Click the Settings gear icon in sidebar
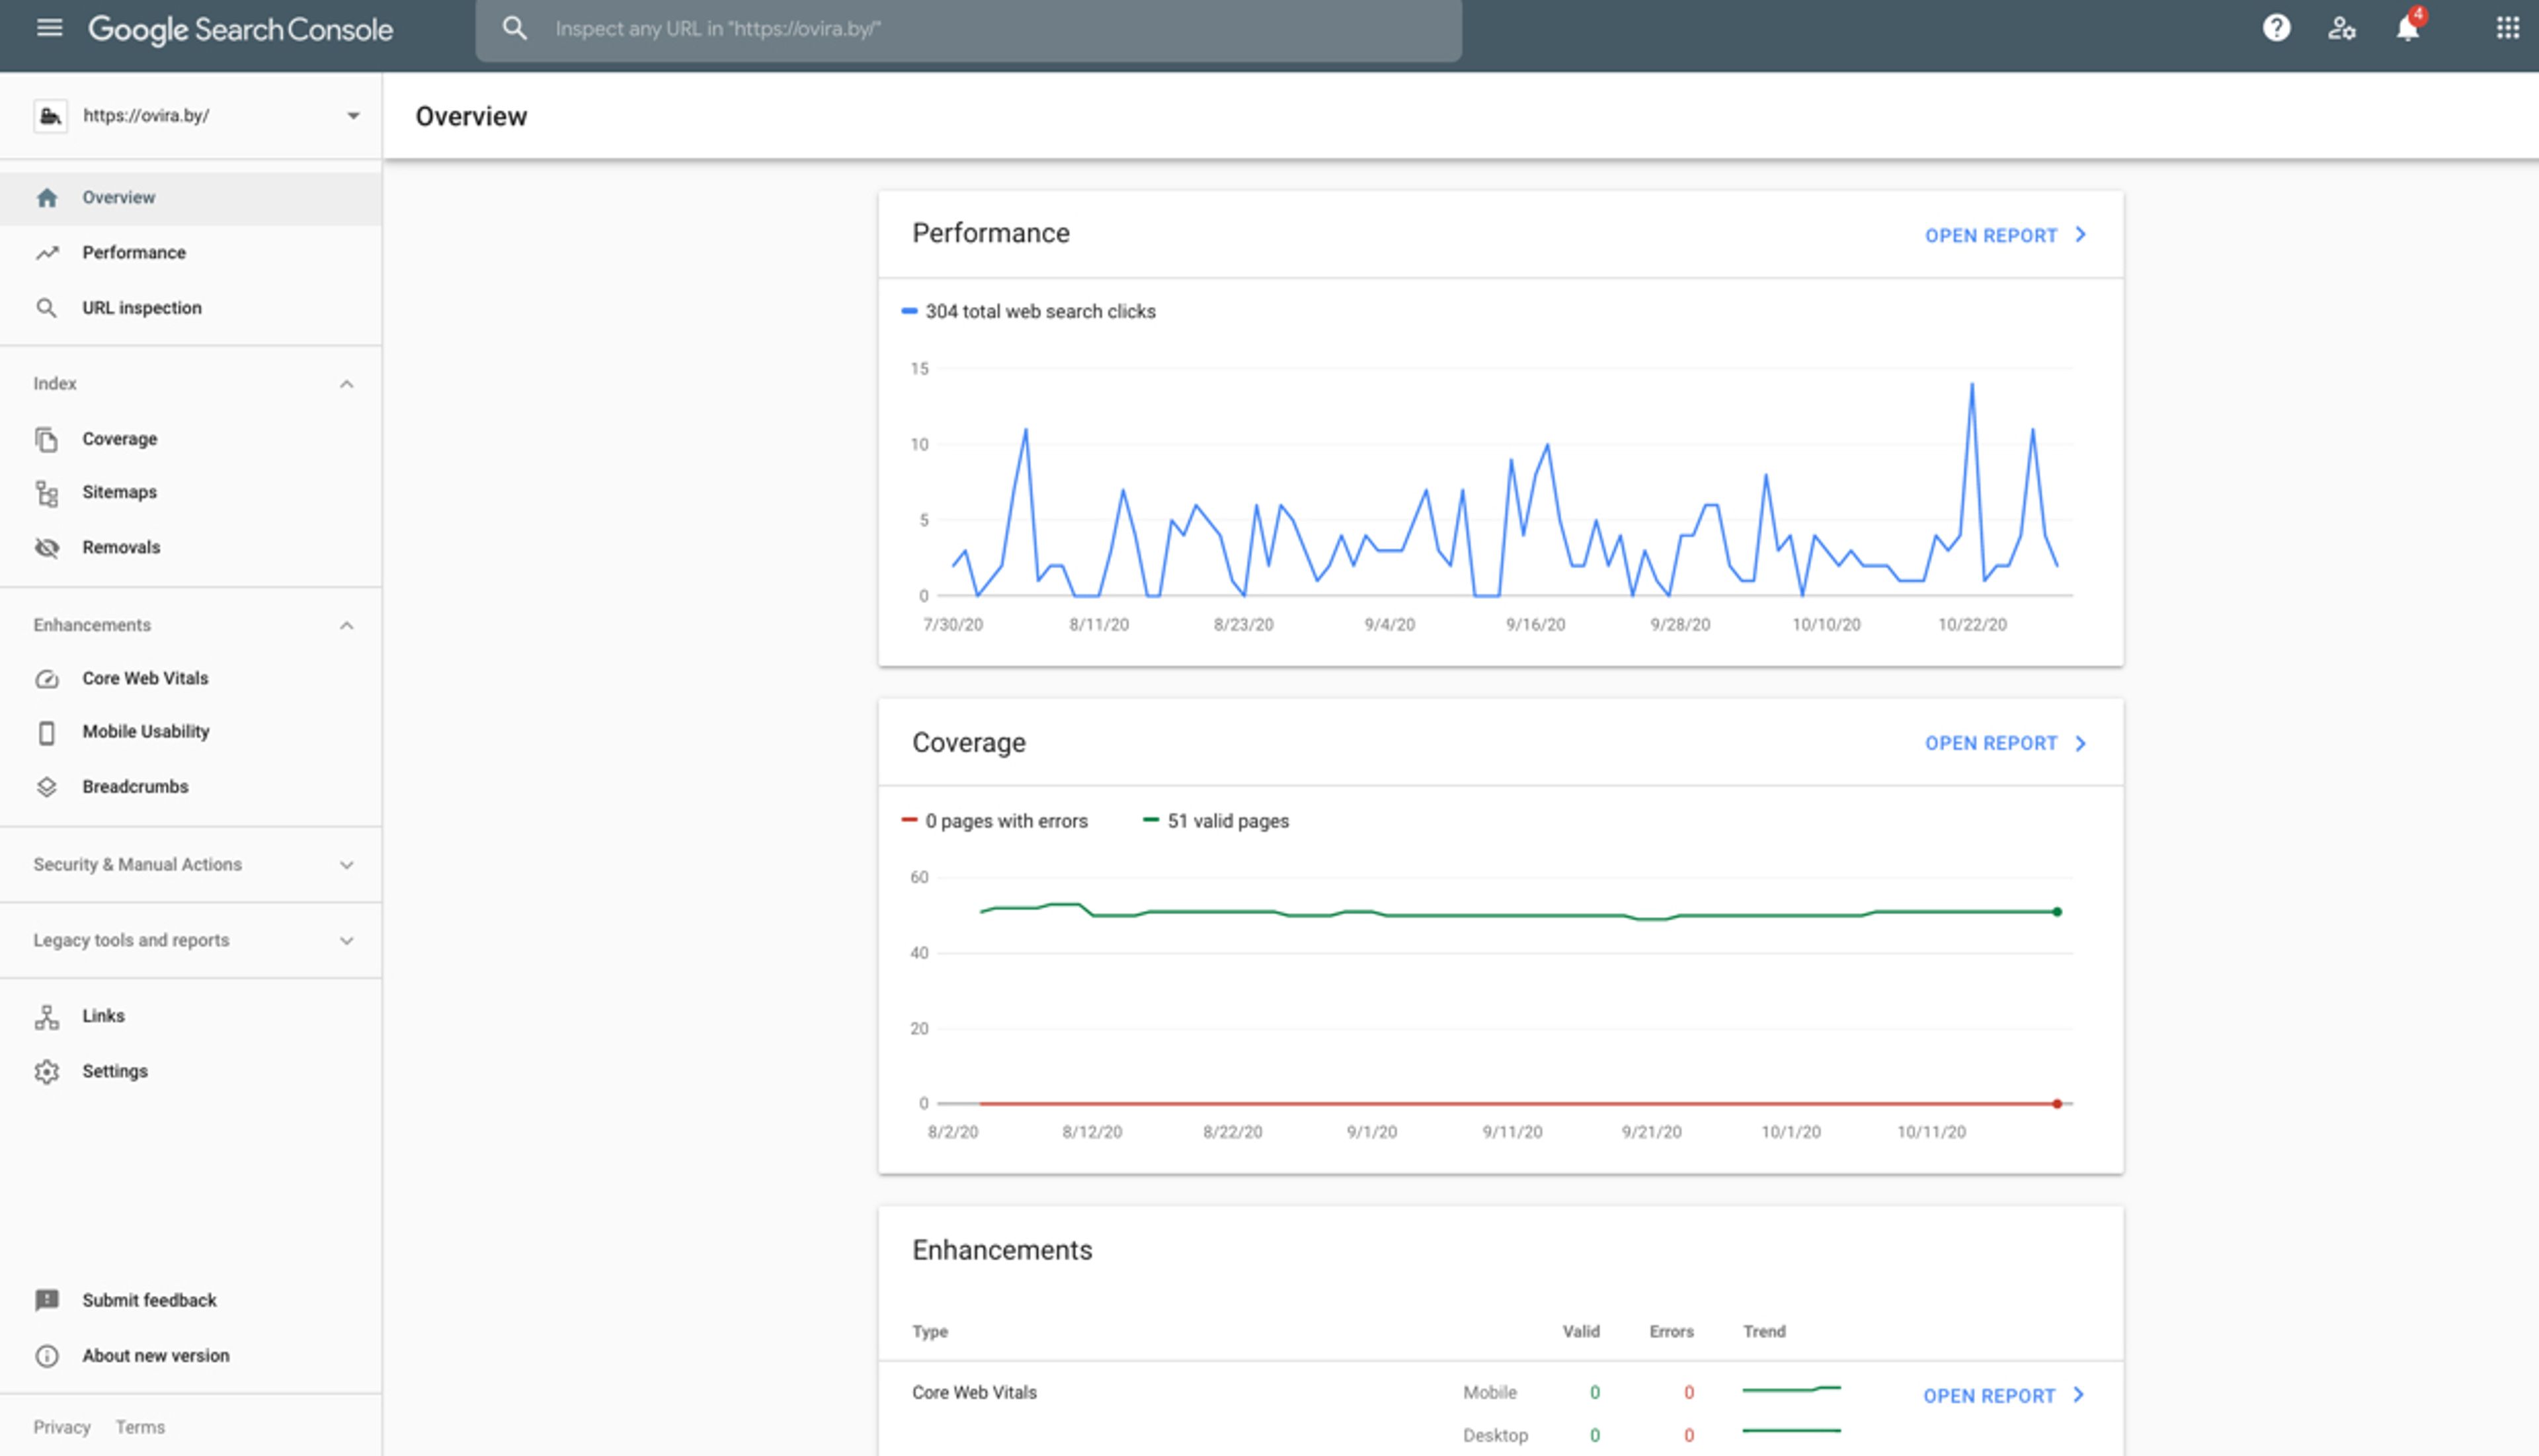 pos(47,1072)
